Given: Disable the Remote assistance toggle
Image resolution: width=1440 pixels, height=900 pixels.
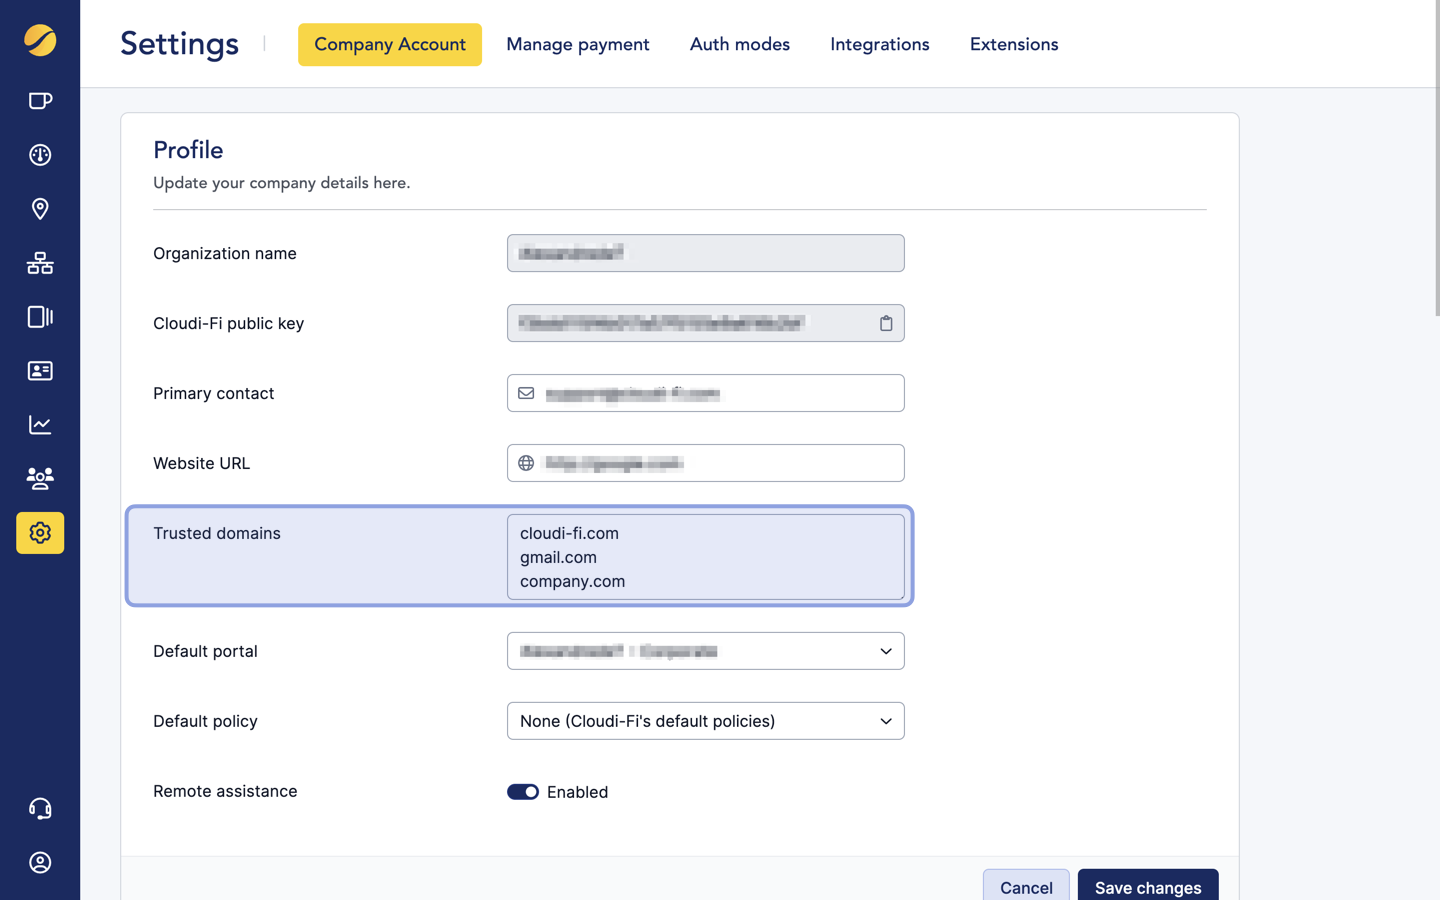Looking at the screenshot, I should [x=523, y=791].
